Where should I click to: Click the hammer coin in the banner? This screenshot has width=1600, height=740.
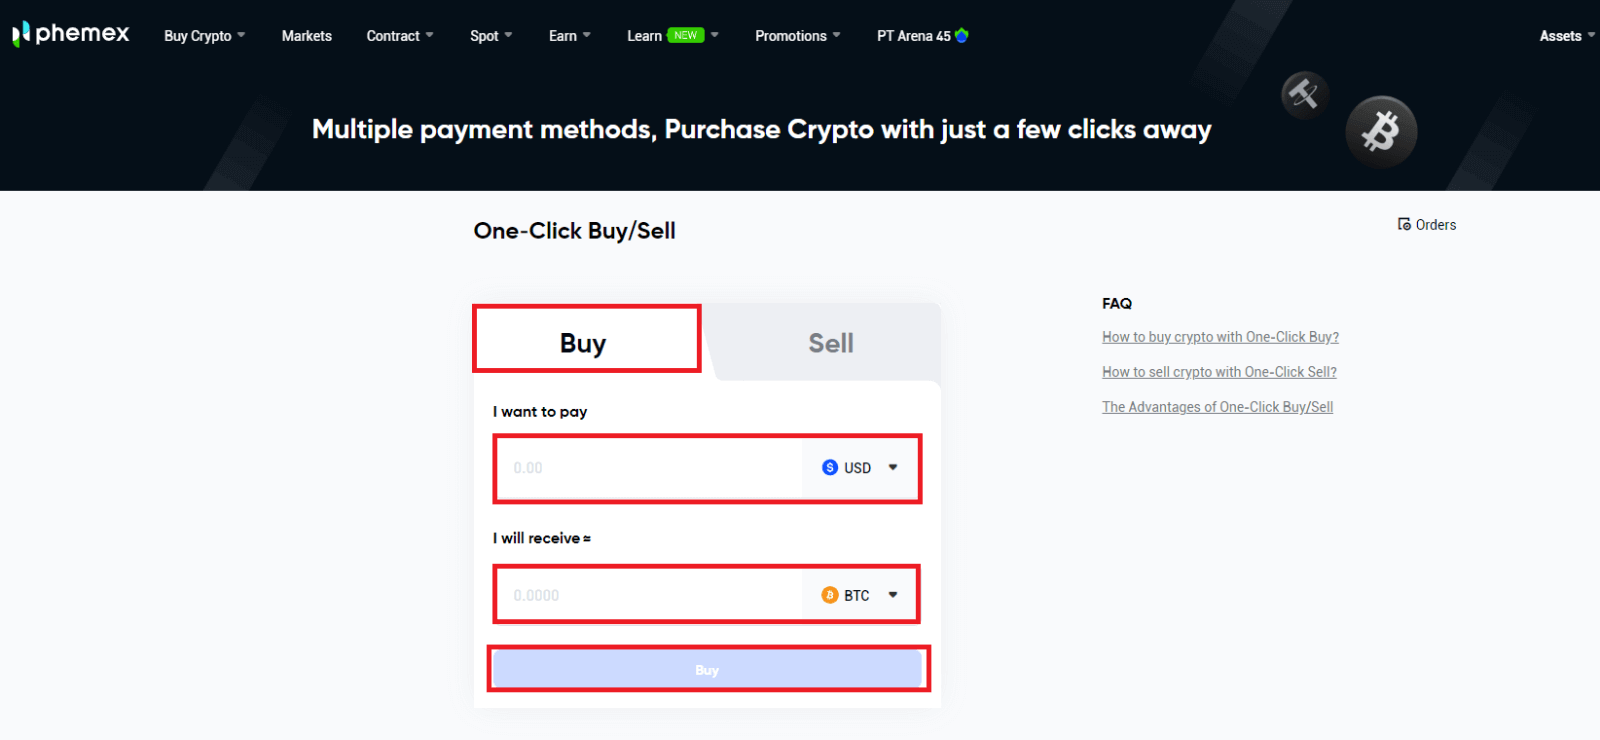click(x=1304, y=95)
